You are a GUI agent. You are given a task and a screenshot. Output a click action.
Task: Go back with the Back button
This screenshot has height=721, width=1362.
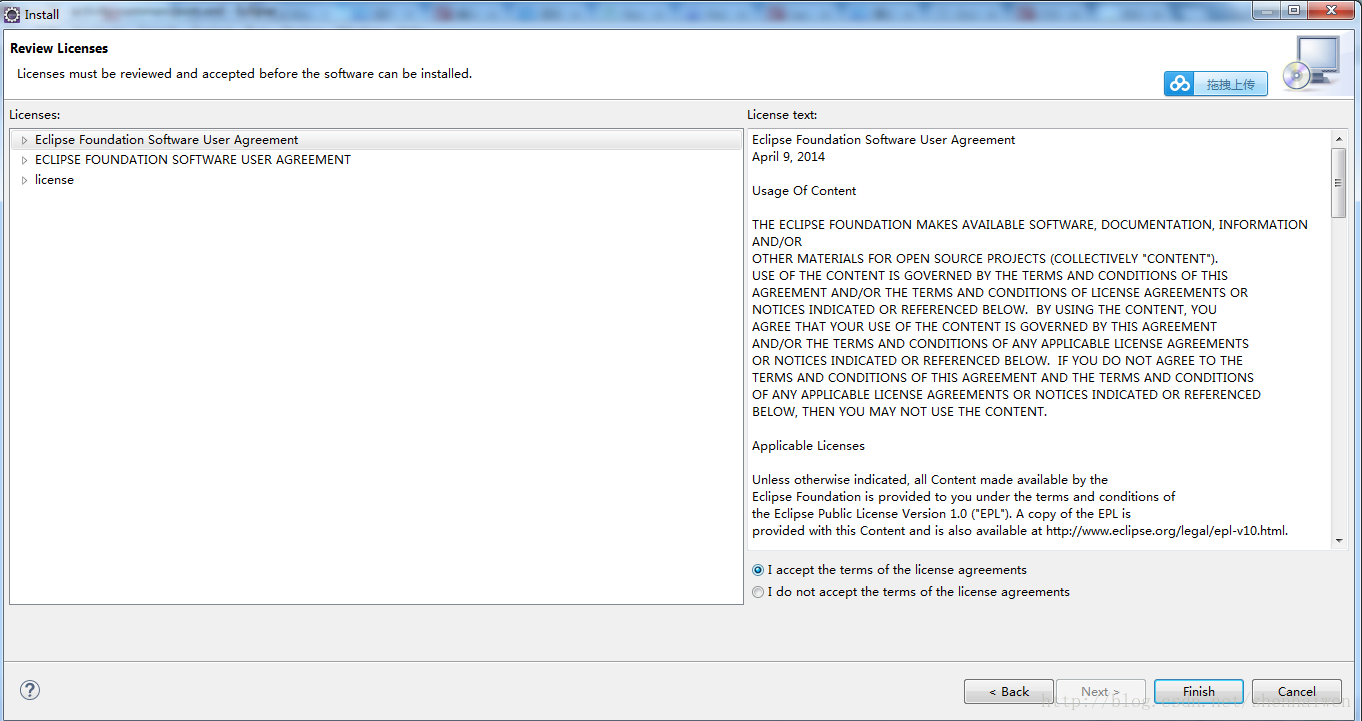click(1009, 691)
